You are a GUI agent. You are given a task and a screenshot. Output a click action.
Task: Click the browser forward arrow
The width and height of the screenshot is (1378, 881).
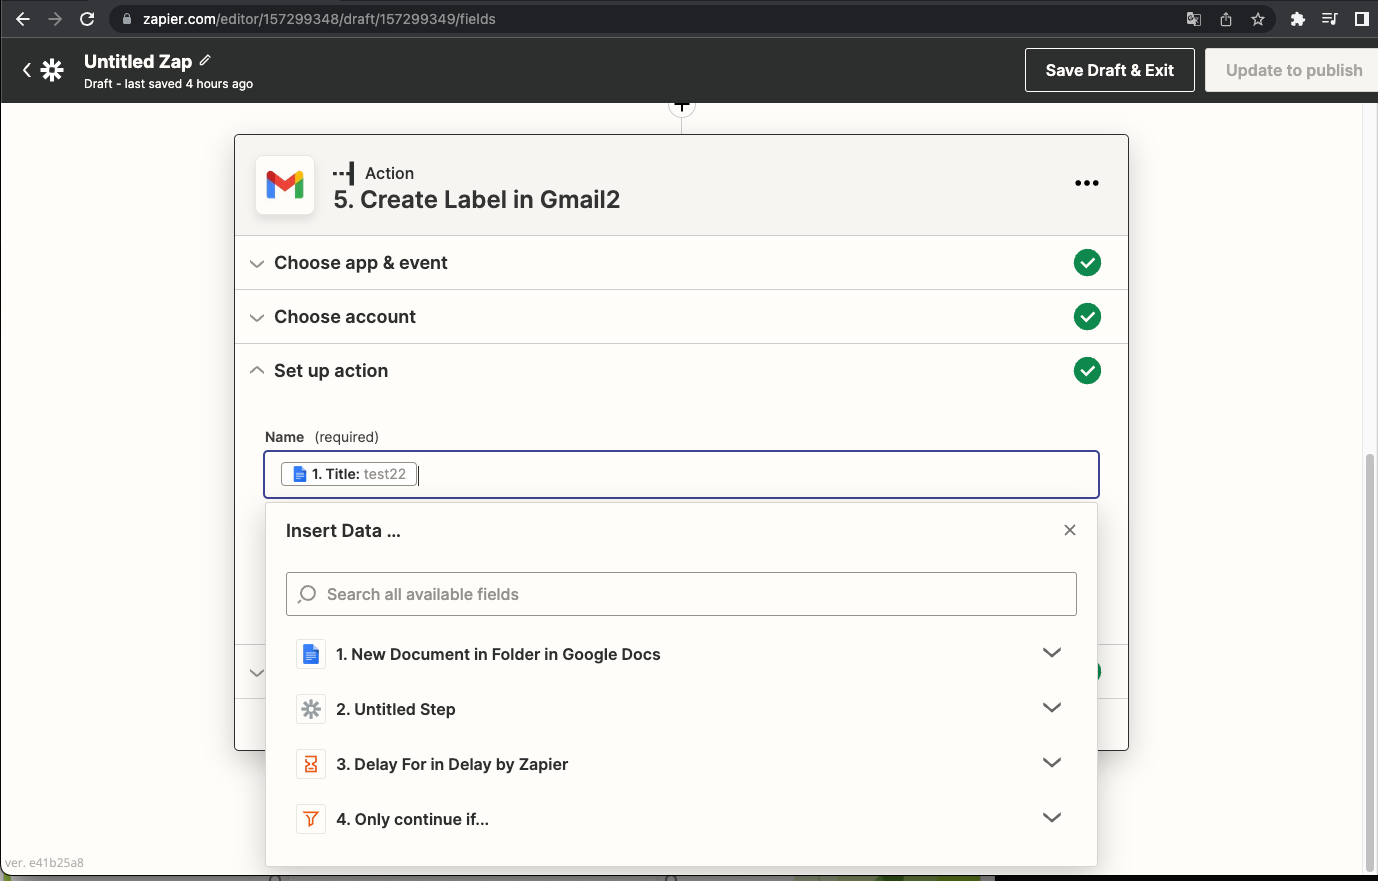pyautogui.click(x=55, y=19)
